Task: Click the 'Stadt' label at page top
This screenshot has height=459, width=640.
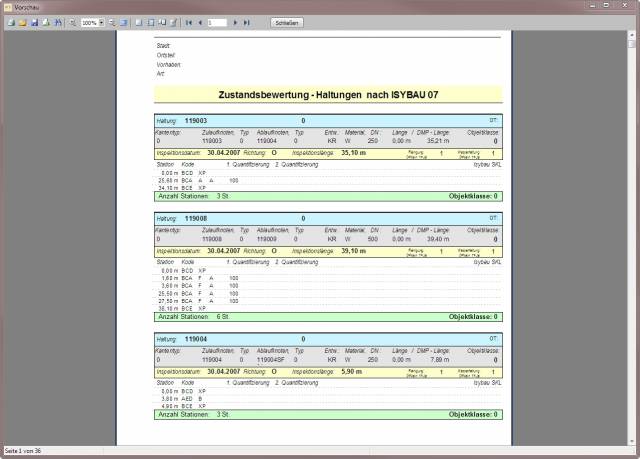Action: click(x=163, y=46)
